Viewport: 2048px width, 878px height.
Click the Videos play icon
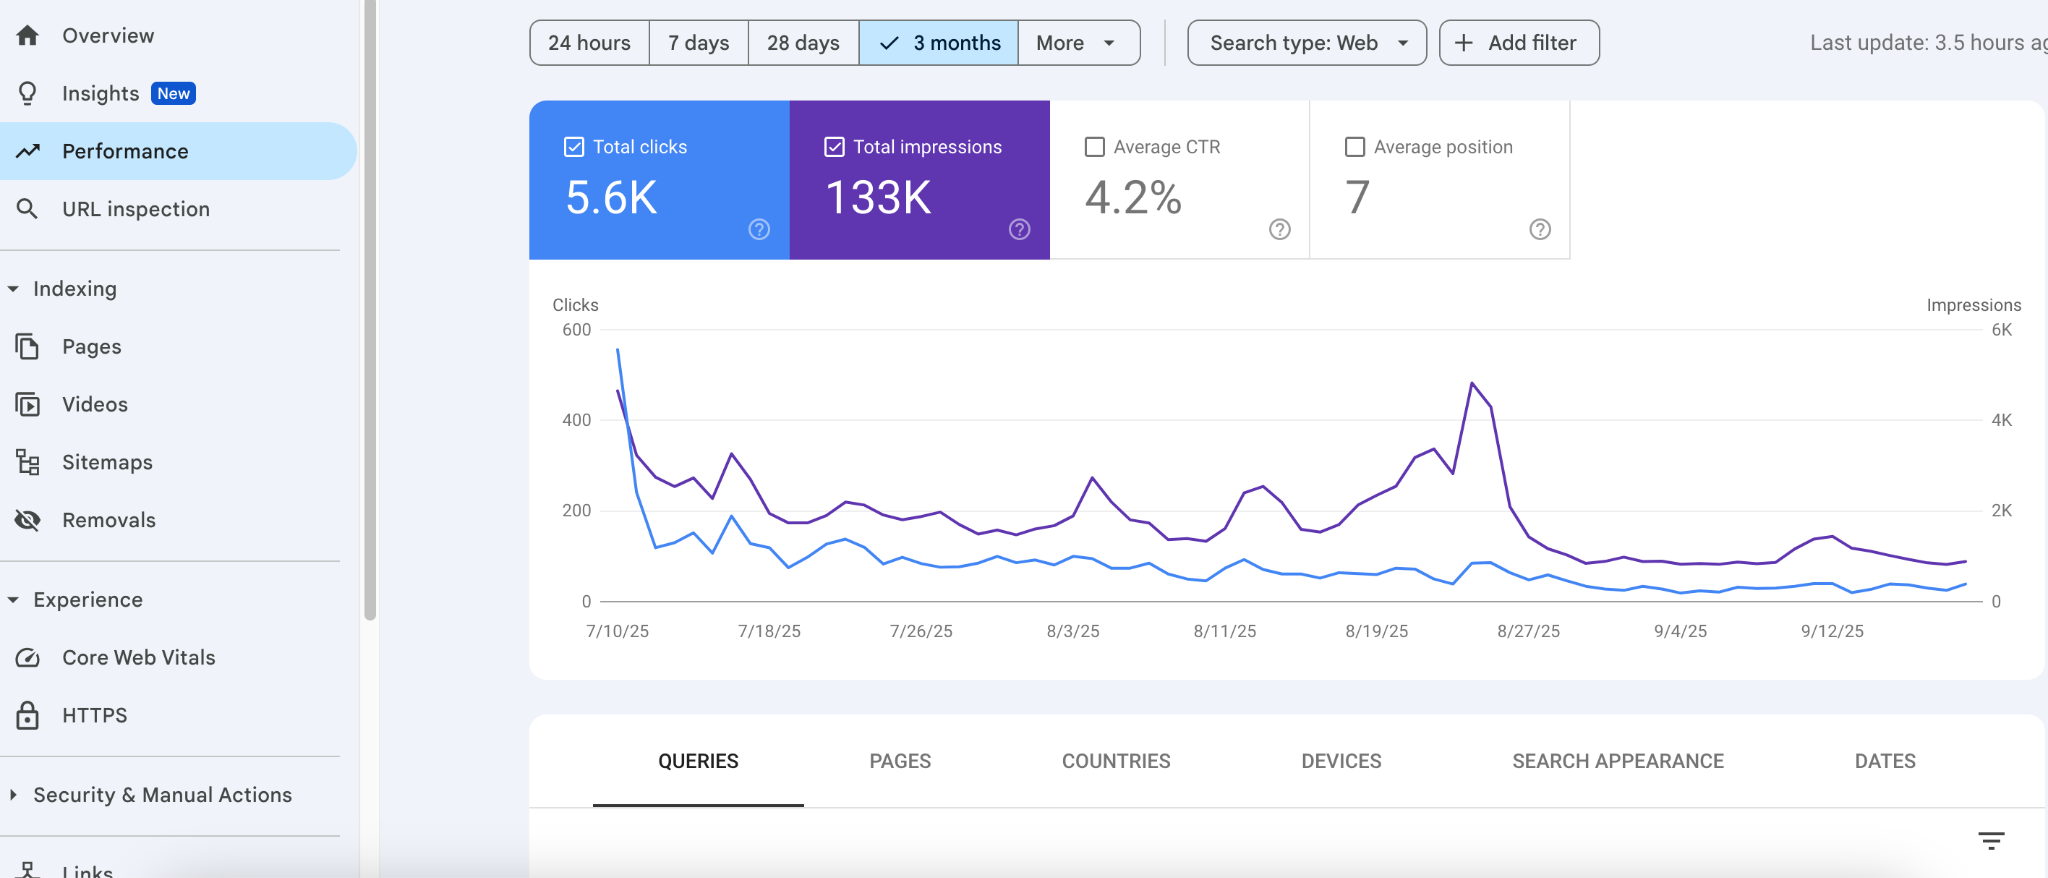(x=28, y=404)
